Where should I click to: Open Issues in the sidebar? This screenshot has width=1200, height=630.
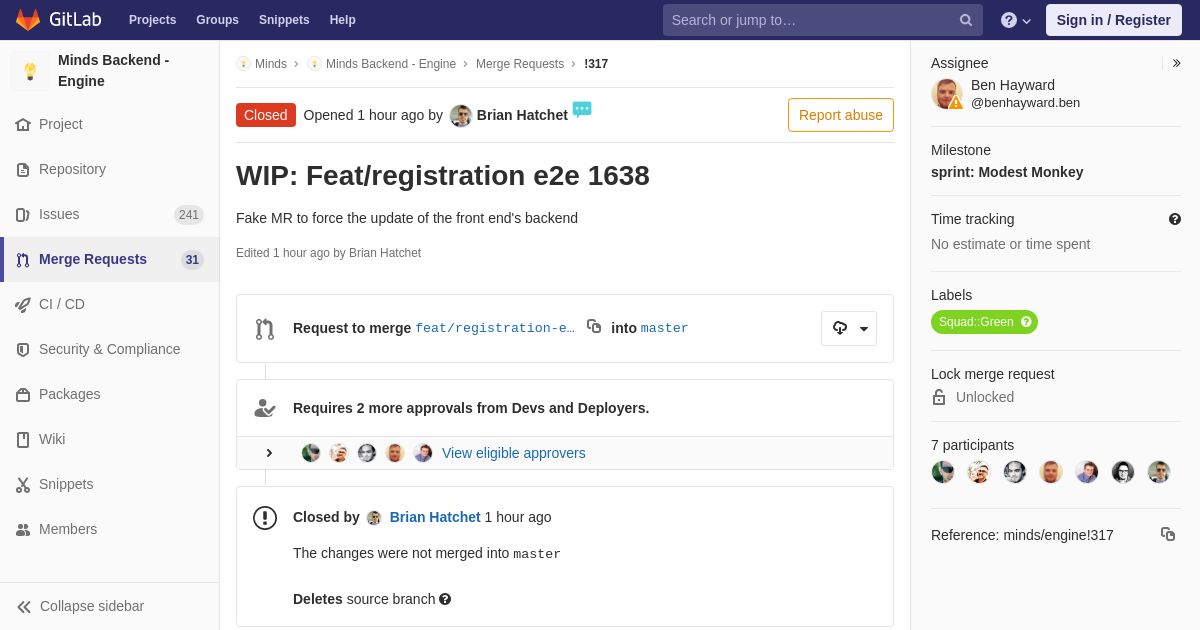(x=110, y=215)
